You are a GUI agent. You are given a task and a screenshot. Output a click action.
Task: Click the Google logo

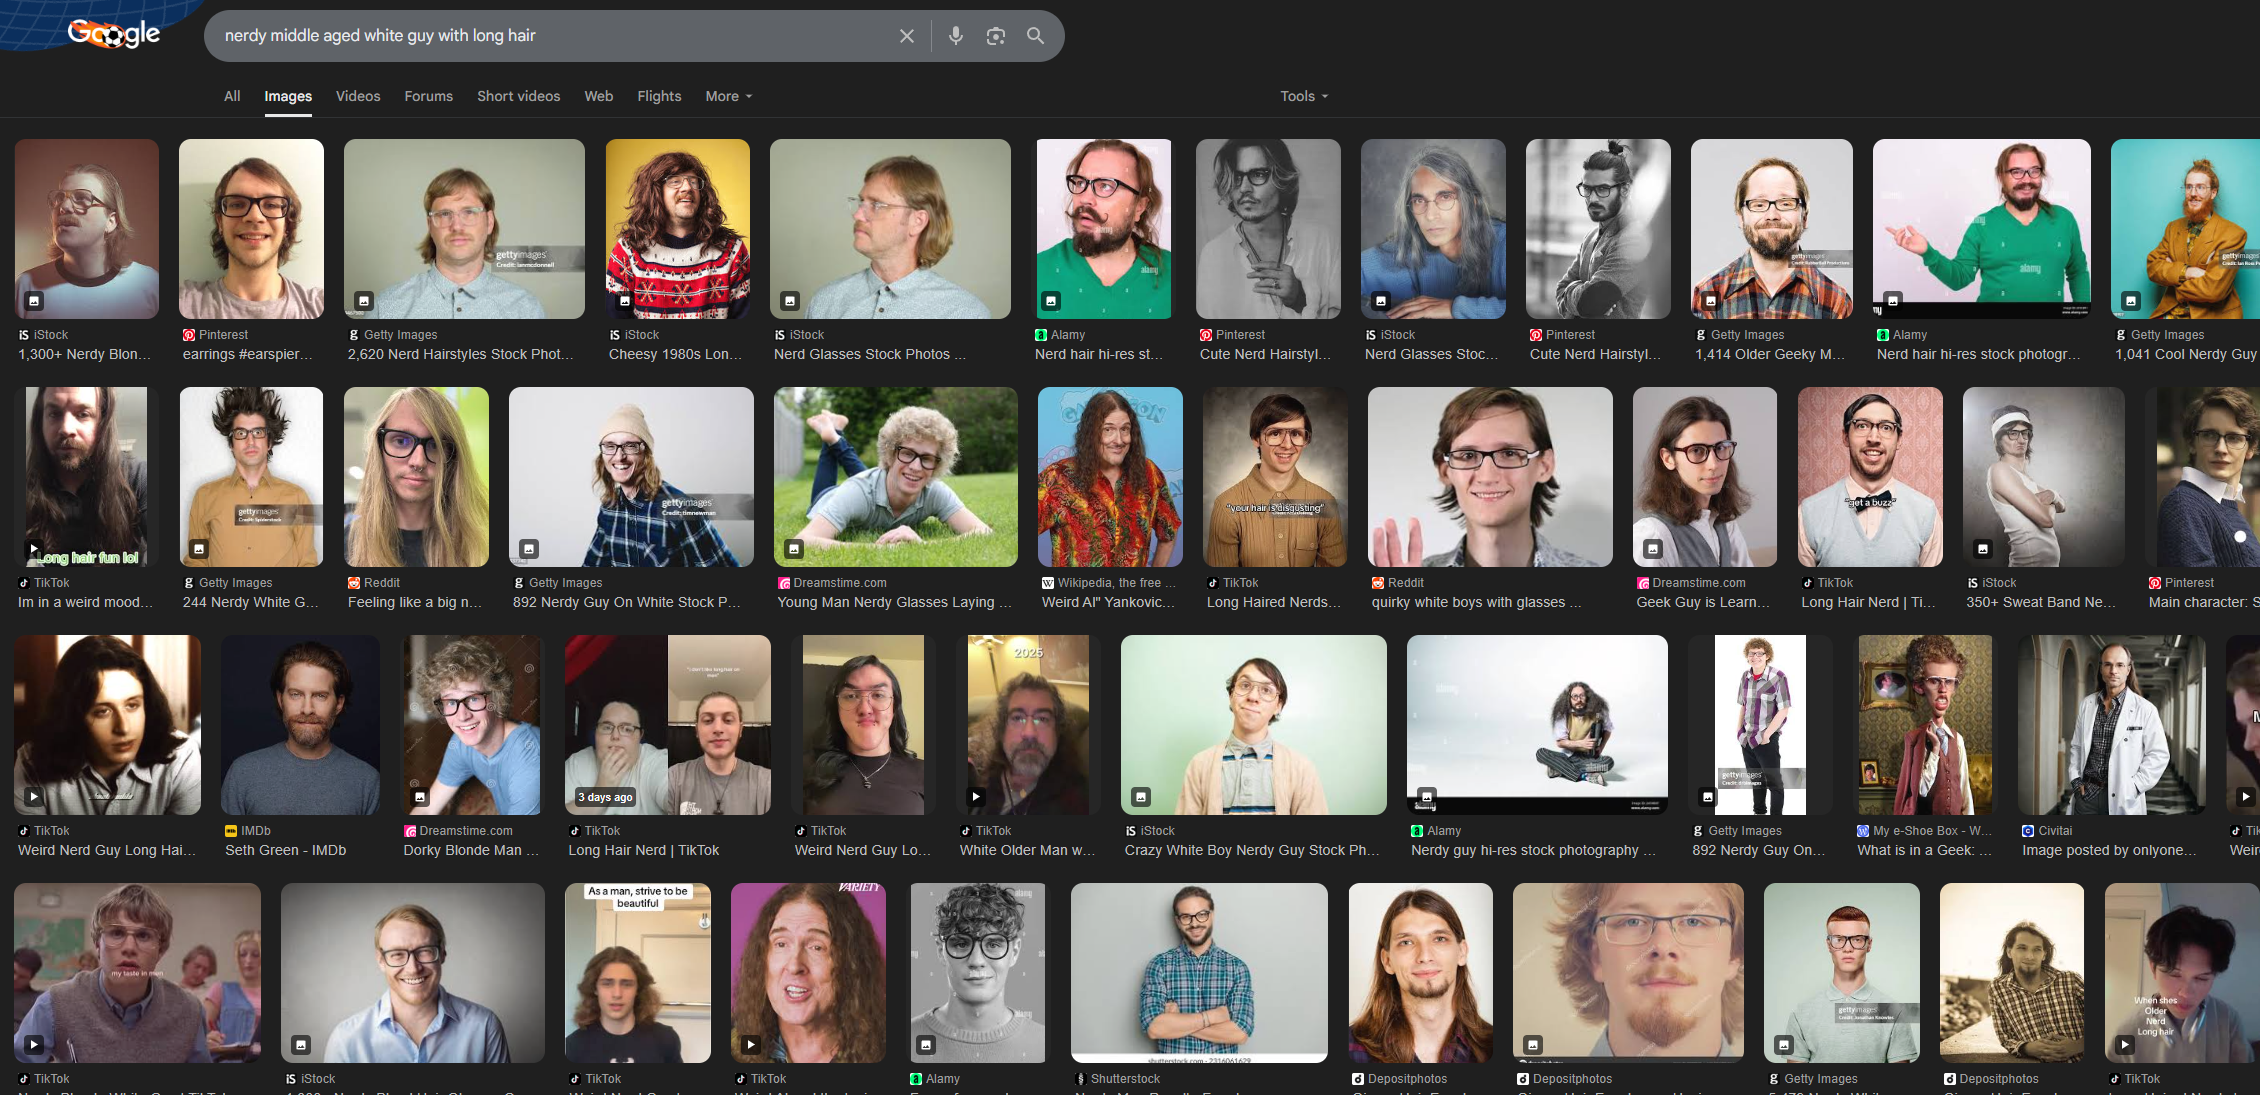pos(114,34)
